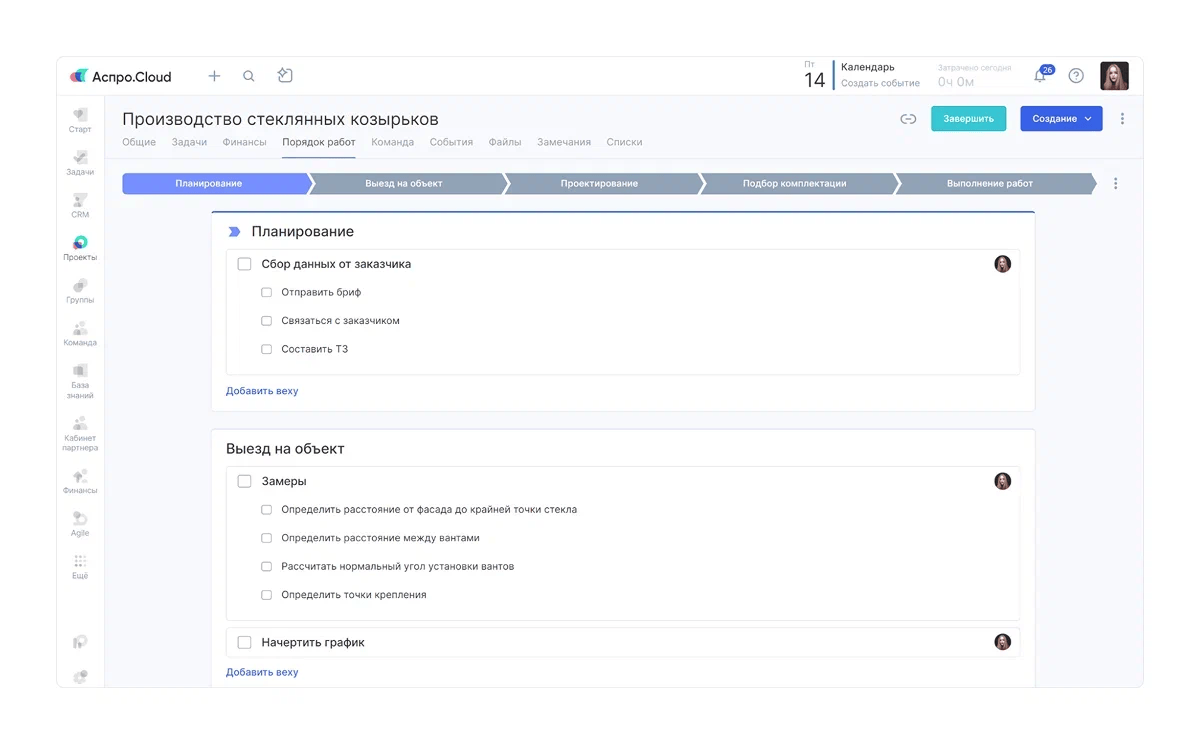Open CRM in the left sidebar
Image resolution: width=1200 pixels, height=745 pixels.
[x=80, y=205]
